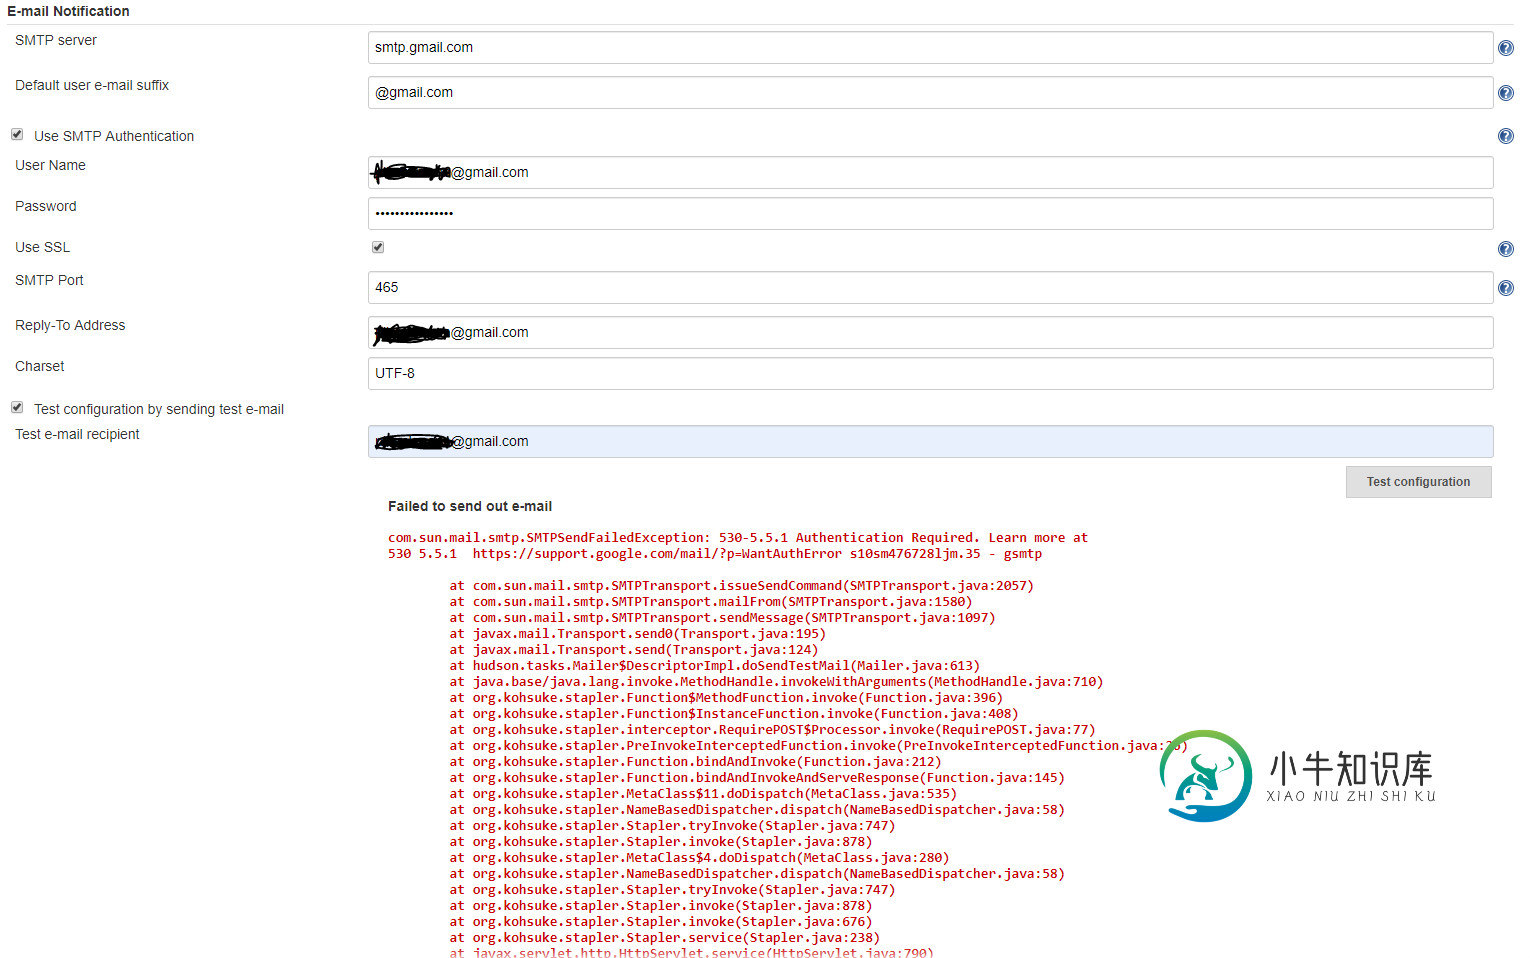Open help icon for SMTP Port

pos(1505,288)
